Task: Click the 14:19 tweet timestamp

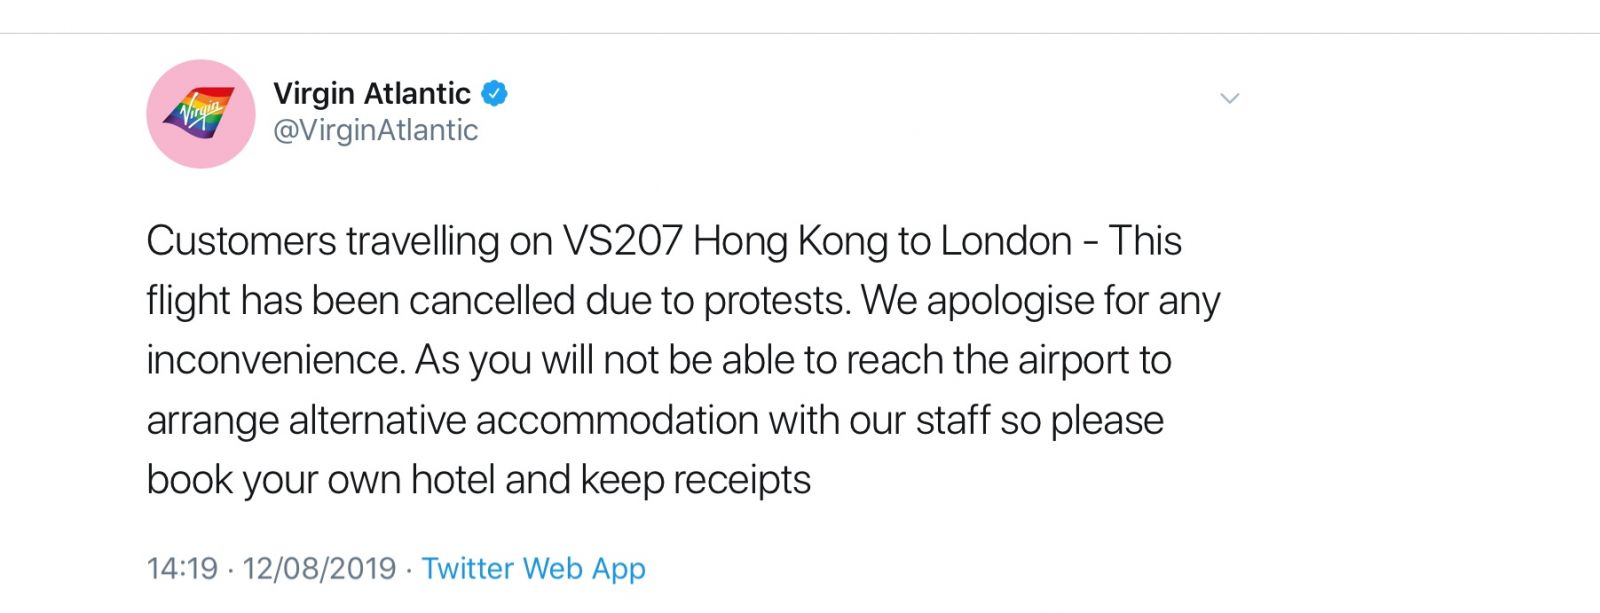Action: pyautogui.click(x=181, y=568)
